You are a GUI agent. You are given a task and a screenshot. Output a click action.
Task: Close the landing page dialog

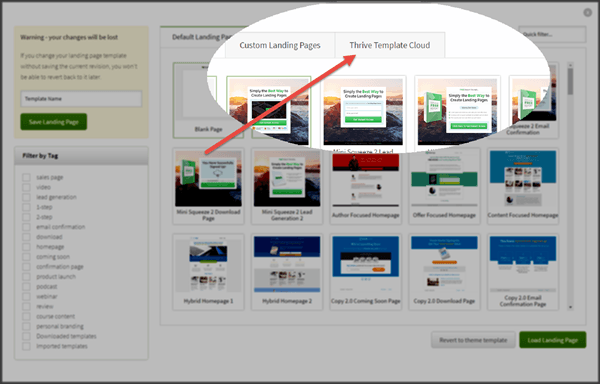587,13
